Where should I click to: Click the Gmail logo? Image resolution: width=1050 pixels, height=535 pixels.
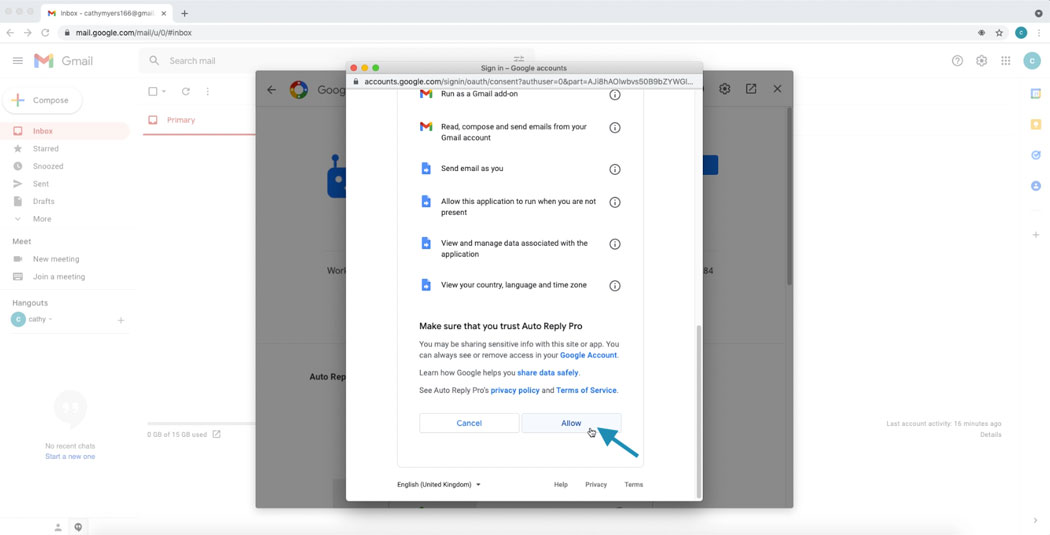64,61
